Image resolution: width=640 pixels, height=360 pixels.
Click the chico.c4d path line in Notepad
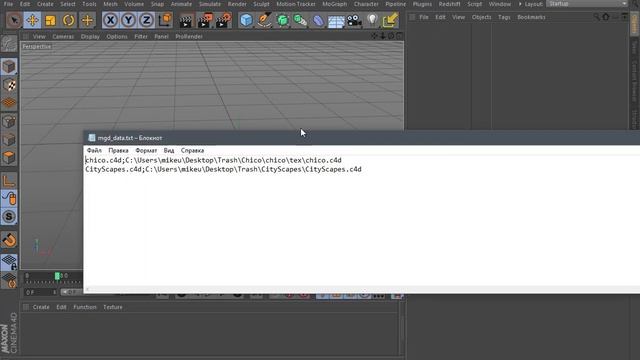coord(213,160)
